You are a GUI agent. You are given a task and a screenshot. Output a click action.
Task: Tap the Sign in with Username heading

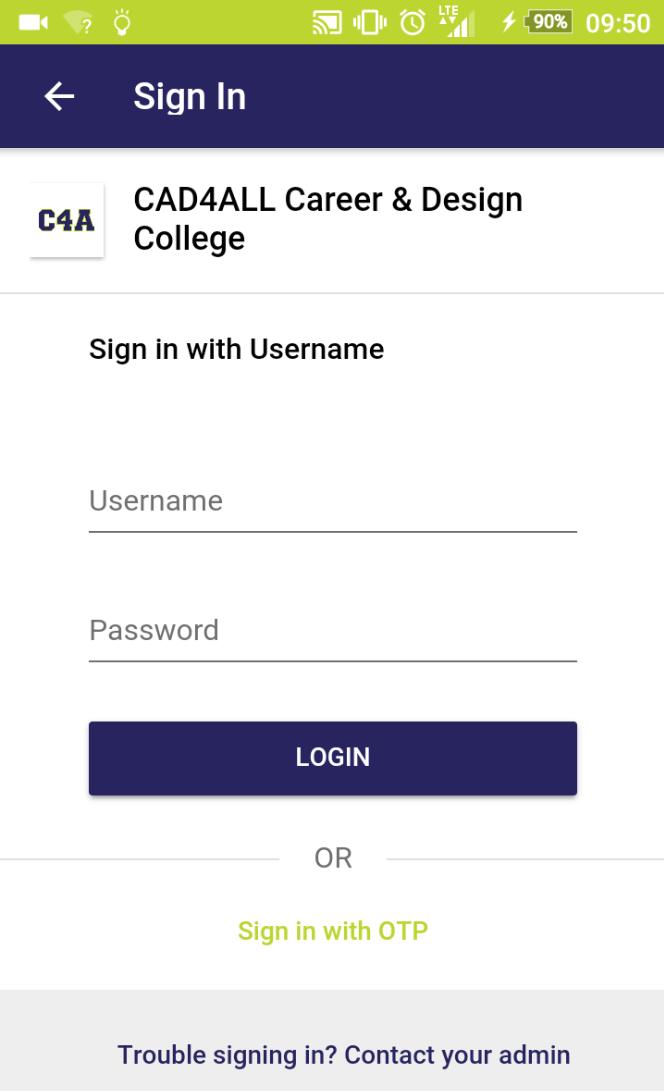tap(237, 349)
